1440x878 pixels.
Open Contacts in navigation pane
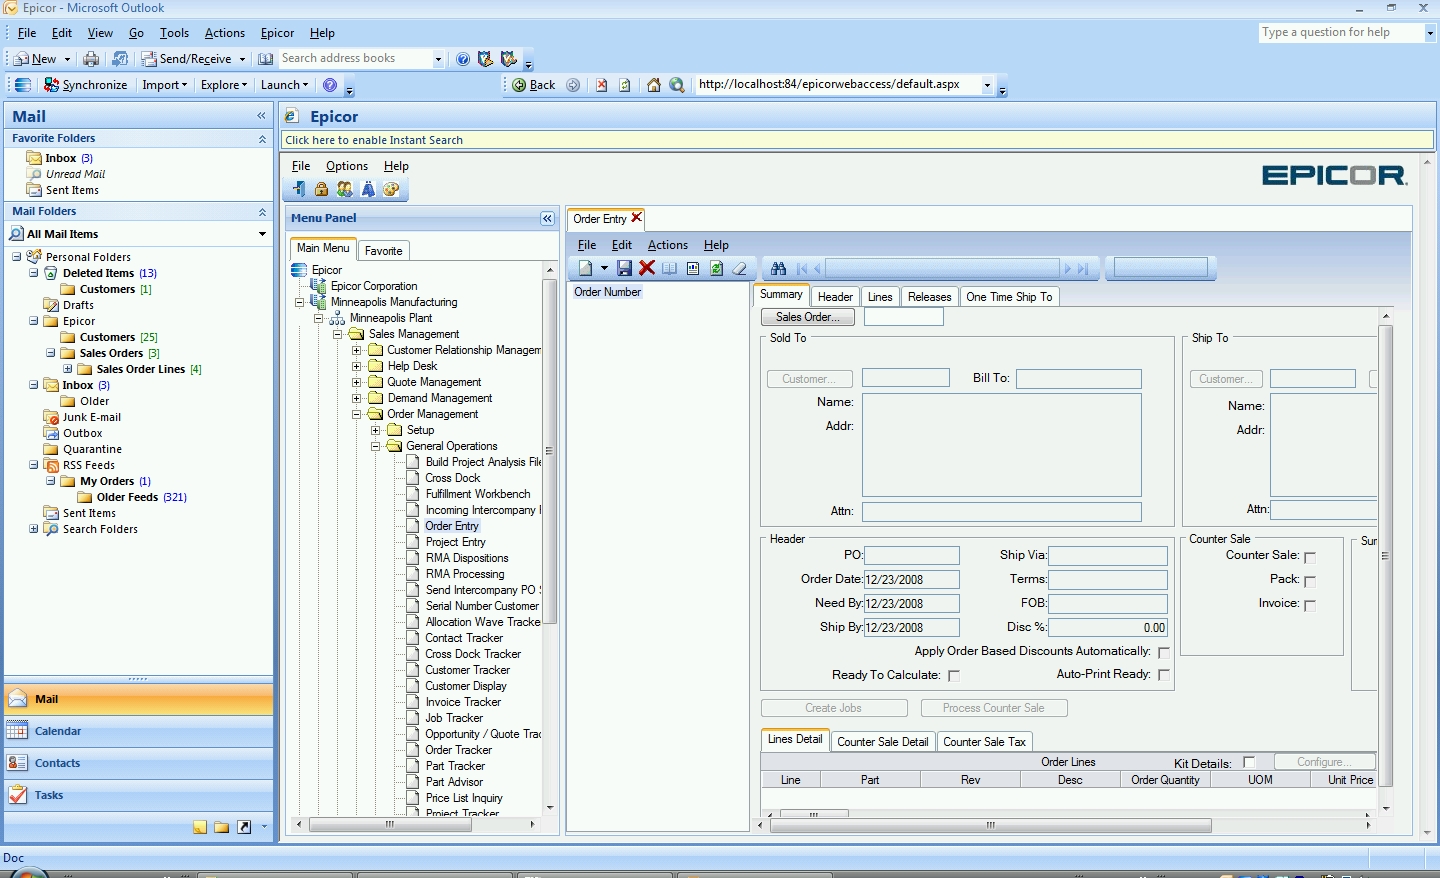pyautogui.click(x=138, y=763)
